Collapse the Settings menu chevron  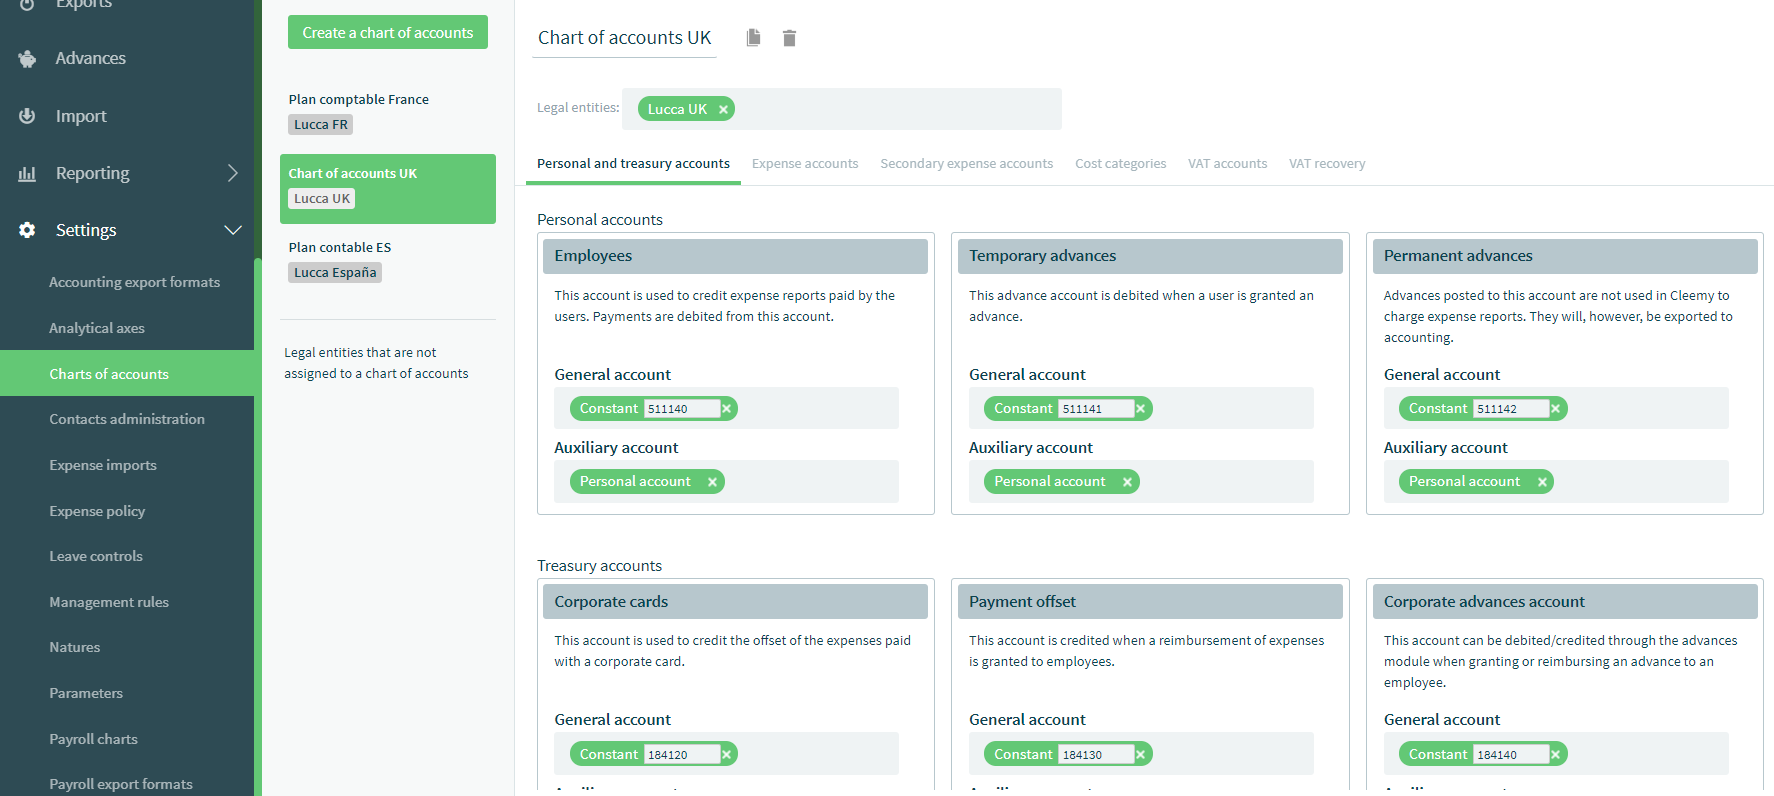tap(233, 230)
